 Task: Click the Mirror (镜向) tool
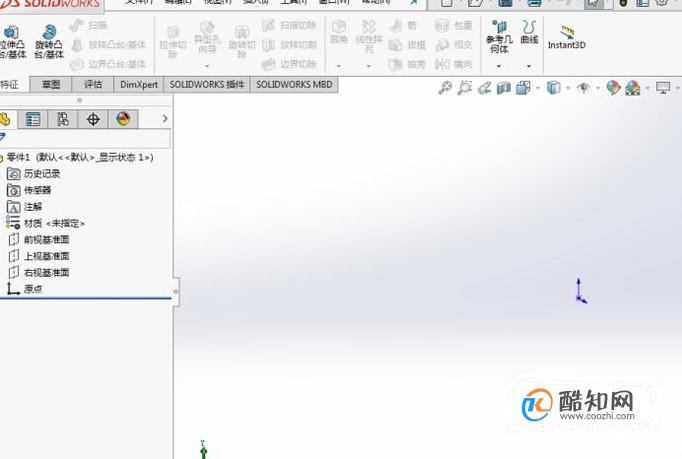[453, 64]
